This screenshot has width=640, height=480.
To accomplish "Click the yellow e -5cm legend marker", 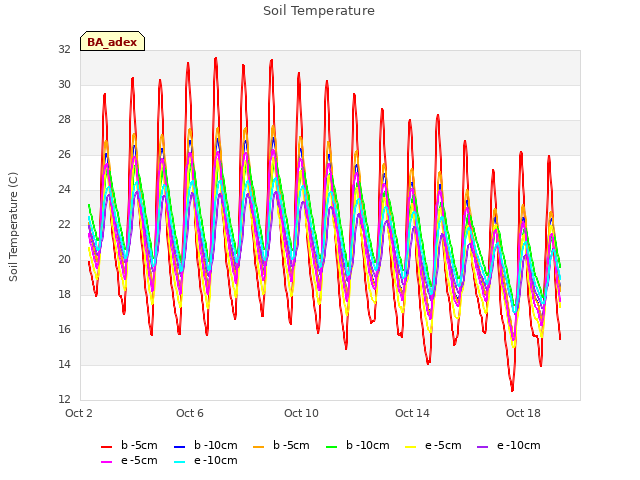I will (x=411, y=447).
